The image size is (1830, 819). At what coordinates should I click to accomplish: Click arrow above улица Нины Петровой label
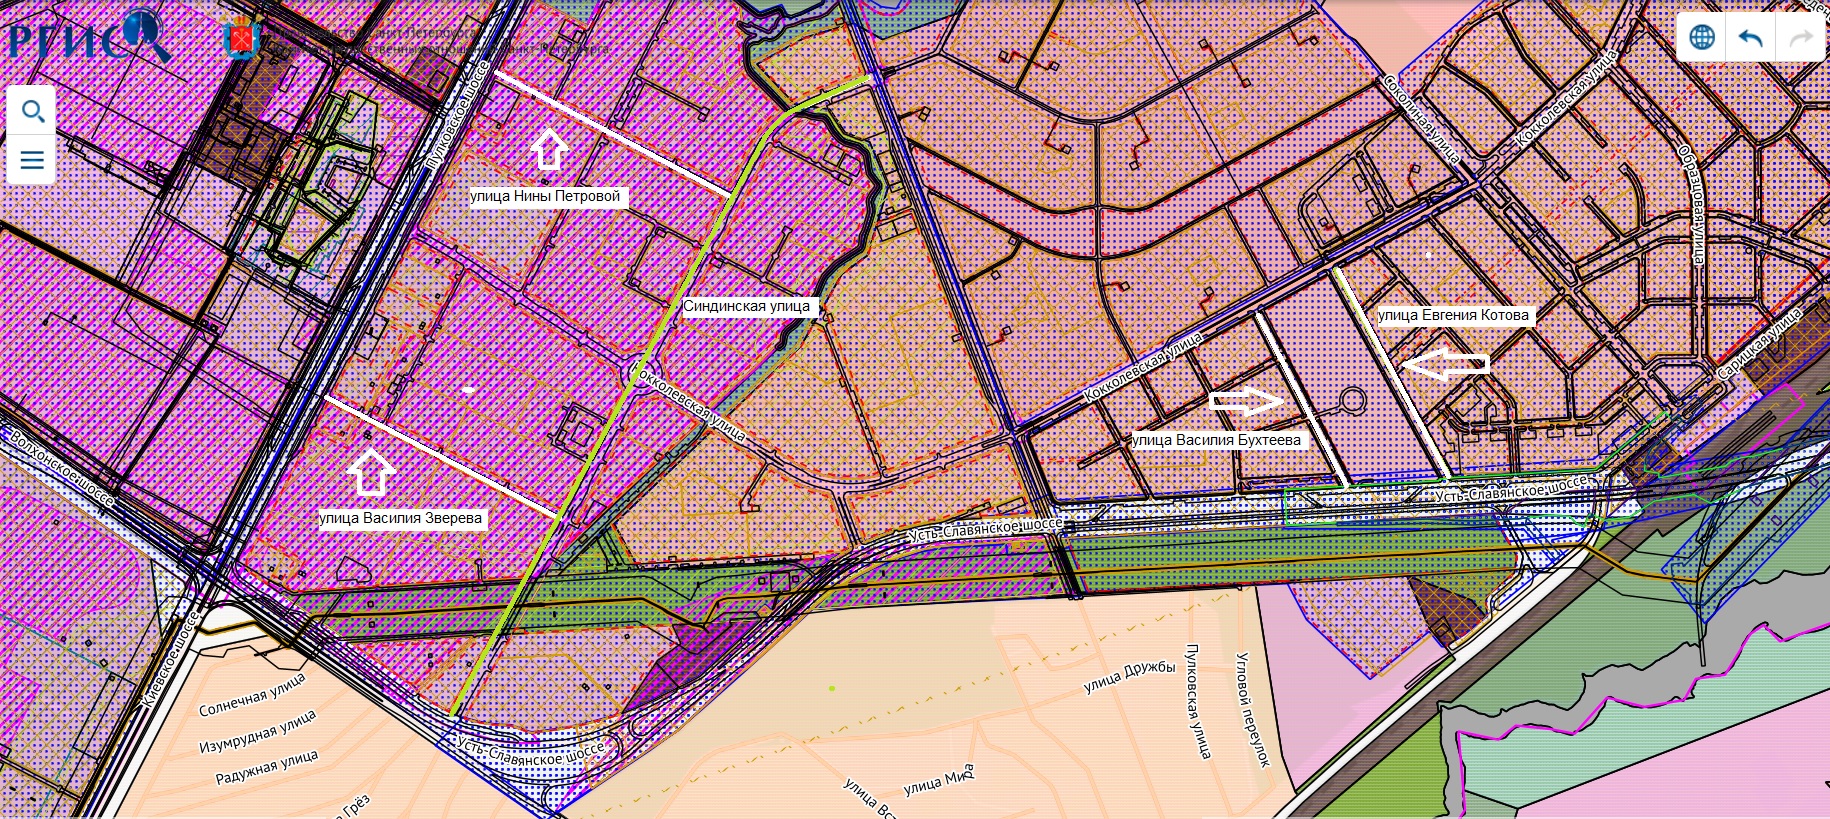pyautogui.click(x=548, y=148)
